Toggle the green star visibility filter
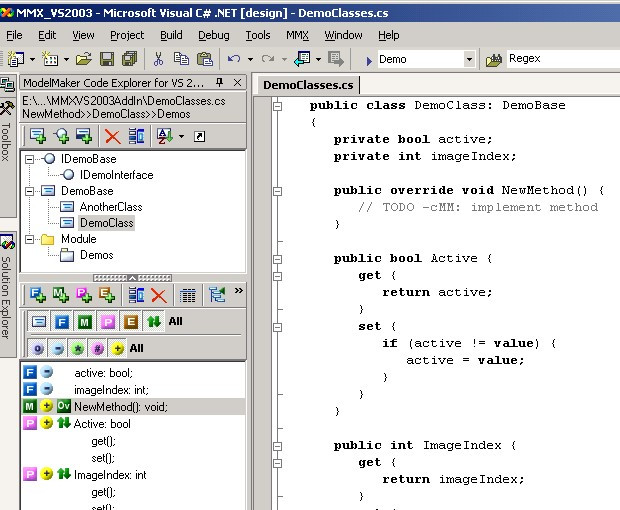This screenshot has width=620, height=510. [x=78, y=349]
